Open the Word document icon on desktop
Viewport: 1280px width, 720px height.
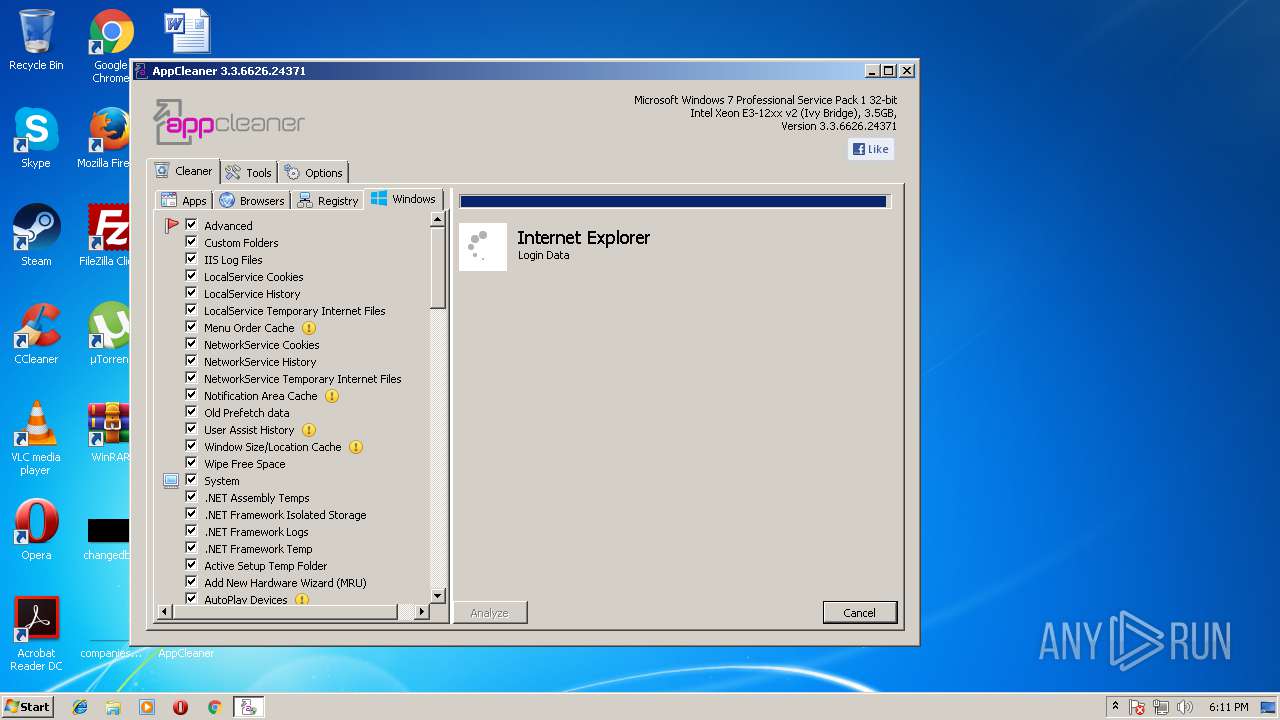point(187,31)
